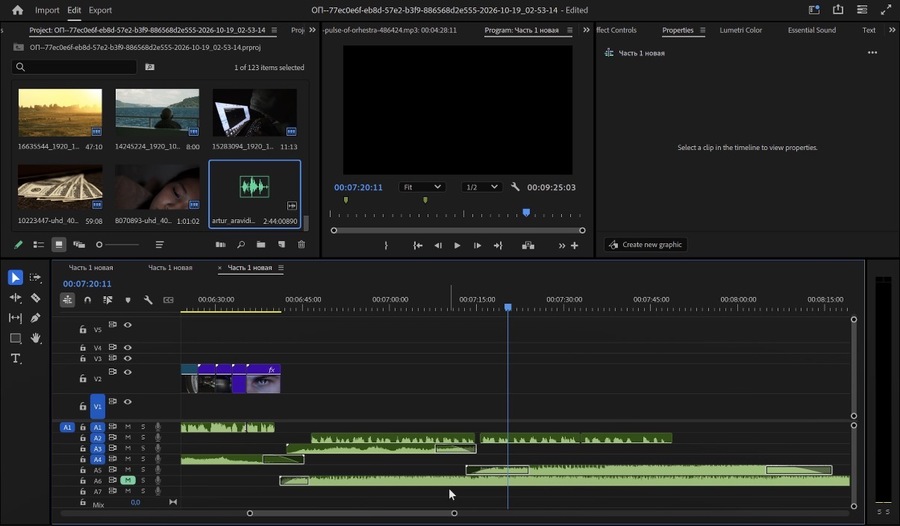Open the Export tab
Image resolution: width=900 pixels, height=526 pixels.
(100, 10)
